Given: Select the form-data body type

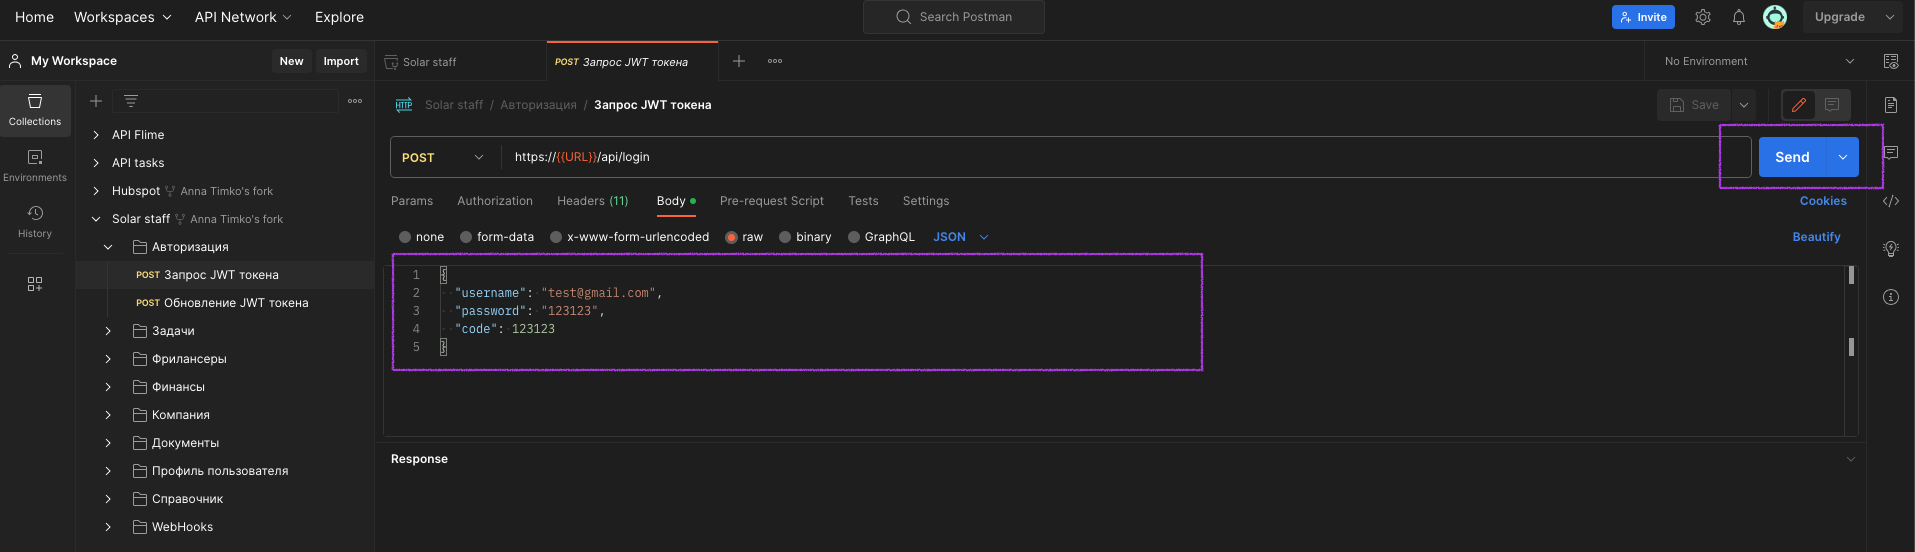Looking at the screenshot, I should (x=466, y=237).
